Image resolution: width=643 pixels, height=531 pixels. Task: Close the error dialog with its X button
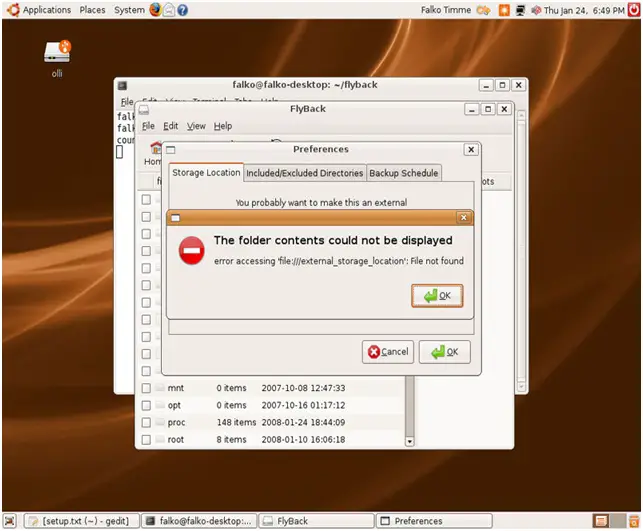463,217
